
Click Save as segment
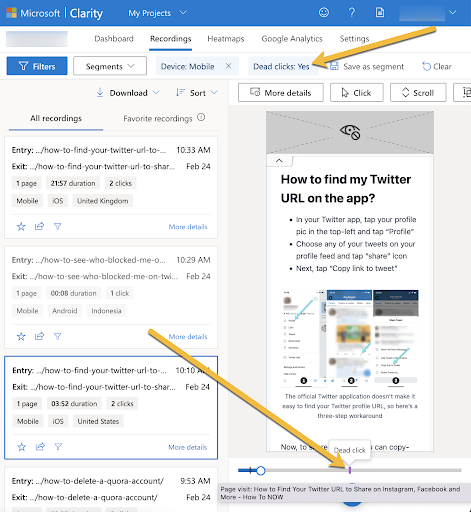click(x=367, y=66)
